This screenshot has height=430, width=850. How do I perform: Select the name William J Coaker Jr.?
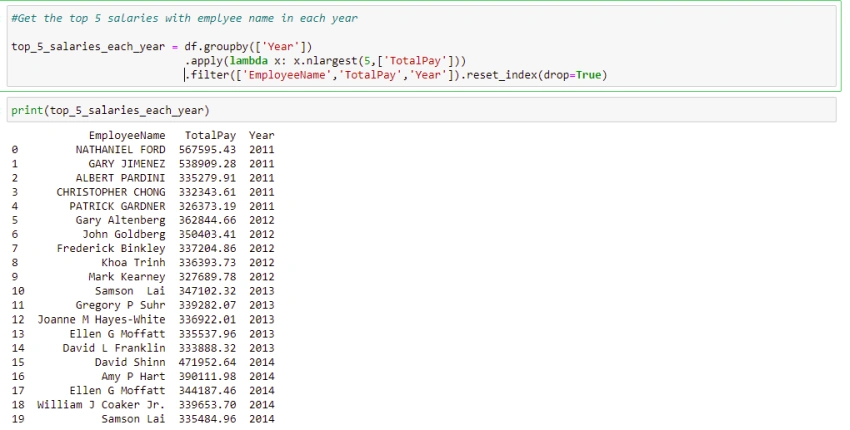click(x=101, y=405)
